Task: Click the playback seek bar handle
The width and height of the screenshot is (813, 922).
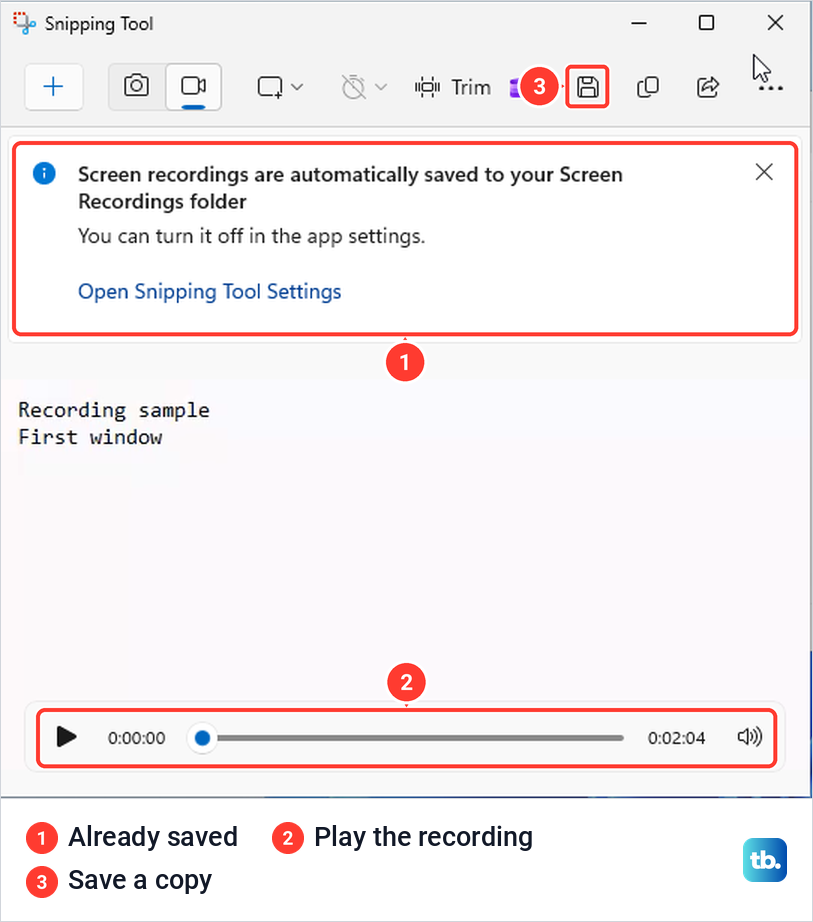Action: click(202, 737)
